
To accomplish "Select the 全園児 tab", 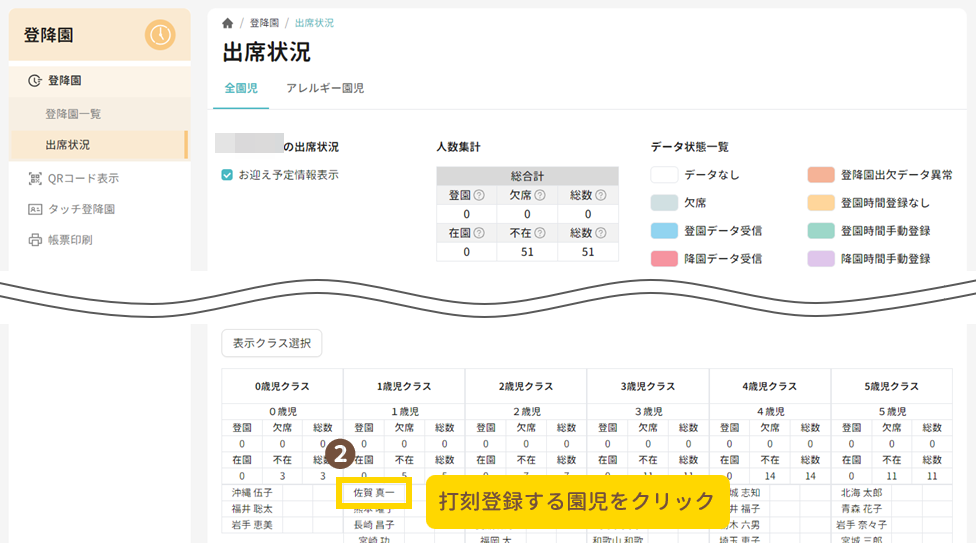I will [x=241, y=88].
